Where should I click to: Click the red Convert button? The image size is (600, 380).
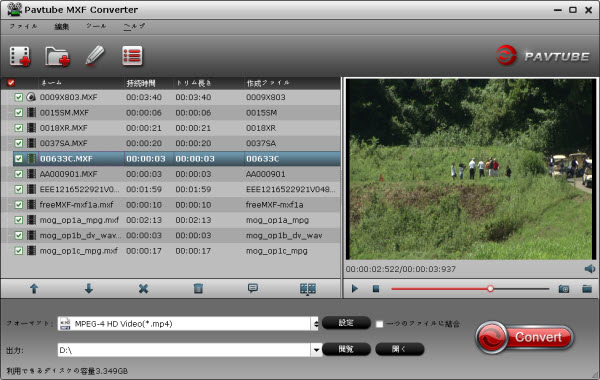click(x=525, y=337)
